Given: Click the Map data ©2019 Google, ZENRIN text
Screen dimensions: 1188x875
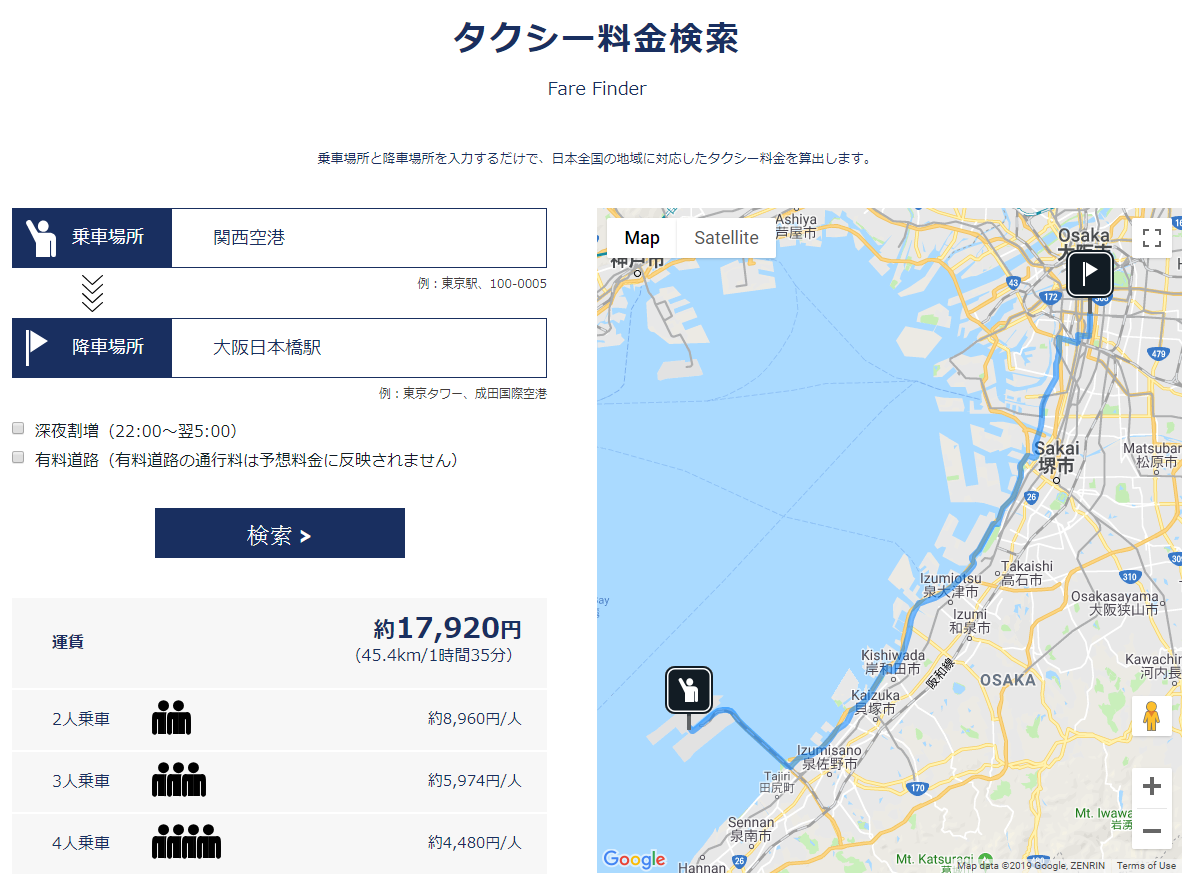Looking at the screenshot, I should [x=1030, y=865].
